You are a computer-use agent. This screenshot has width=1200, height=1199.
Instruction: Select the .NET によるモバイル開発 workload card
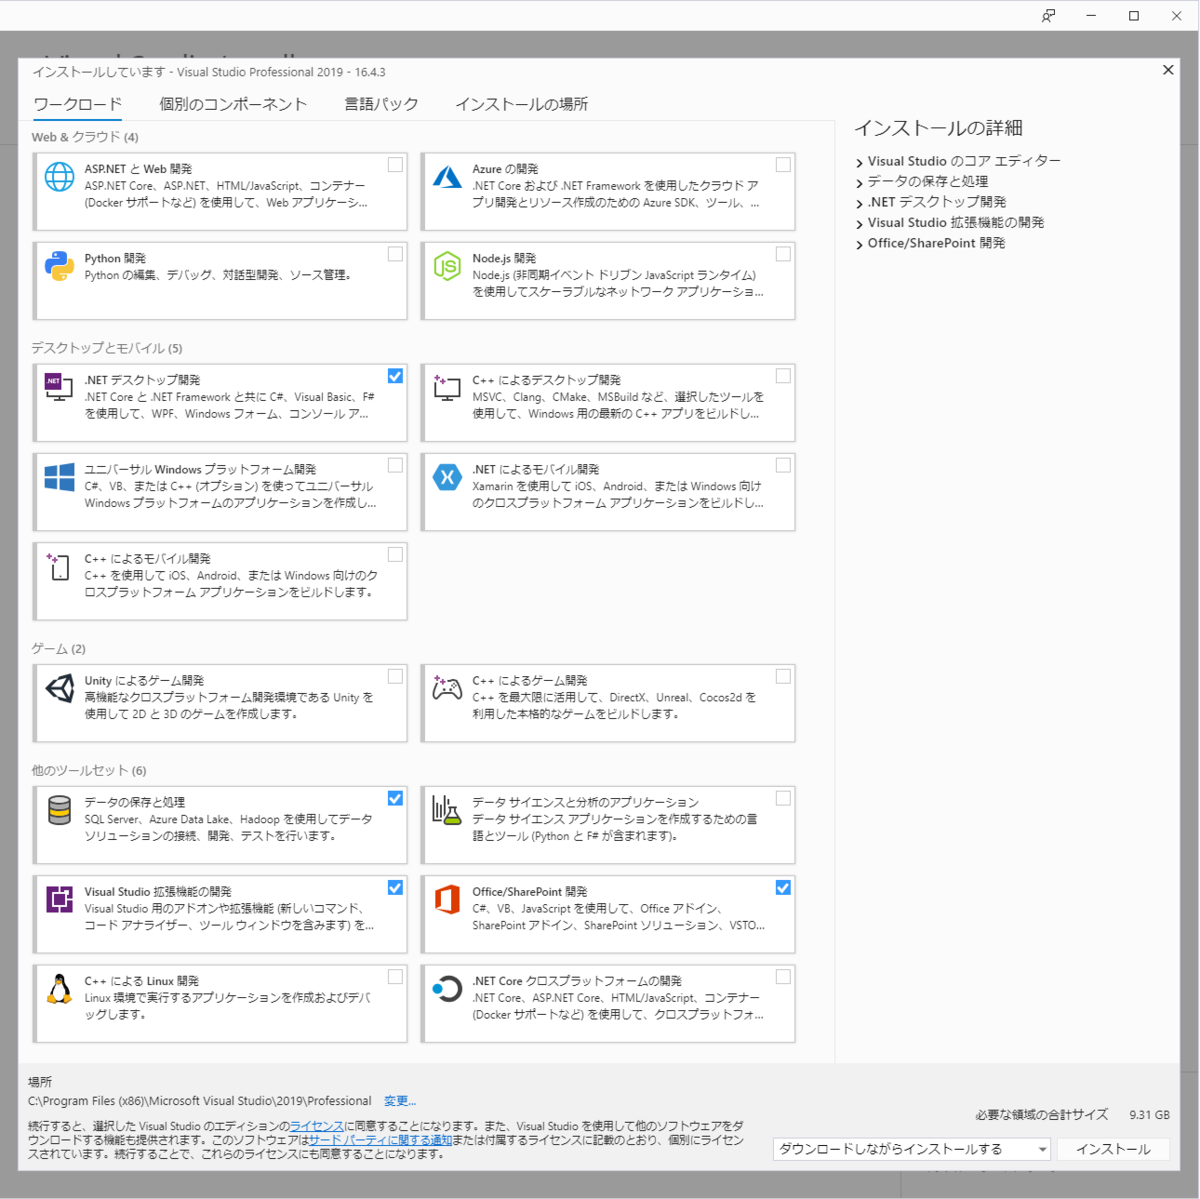[x=608, y=491]
